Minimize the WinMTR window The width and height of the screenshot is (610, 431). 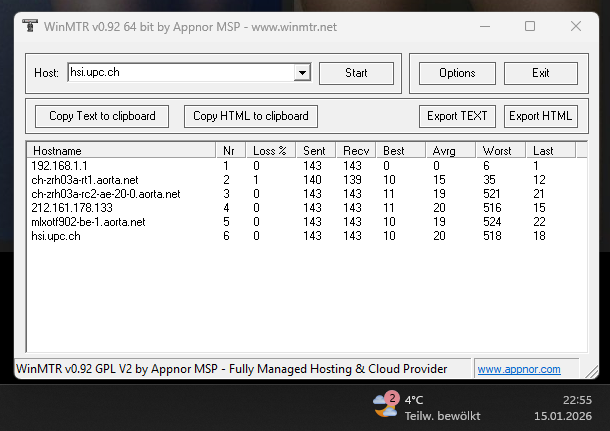pos(485,26)
